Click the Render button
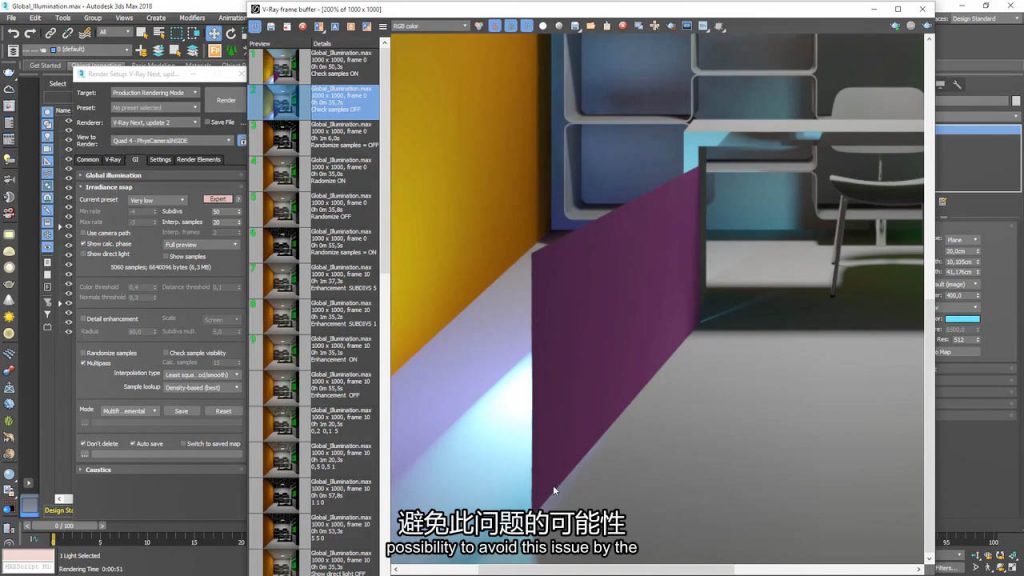The image size is (1024, 576). coord(226,100)
